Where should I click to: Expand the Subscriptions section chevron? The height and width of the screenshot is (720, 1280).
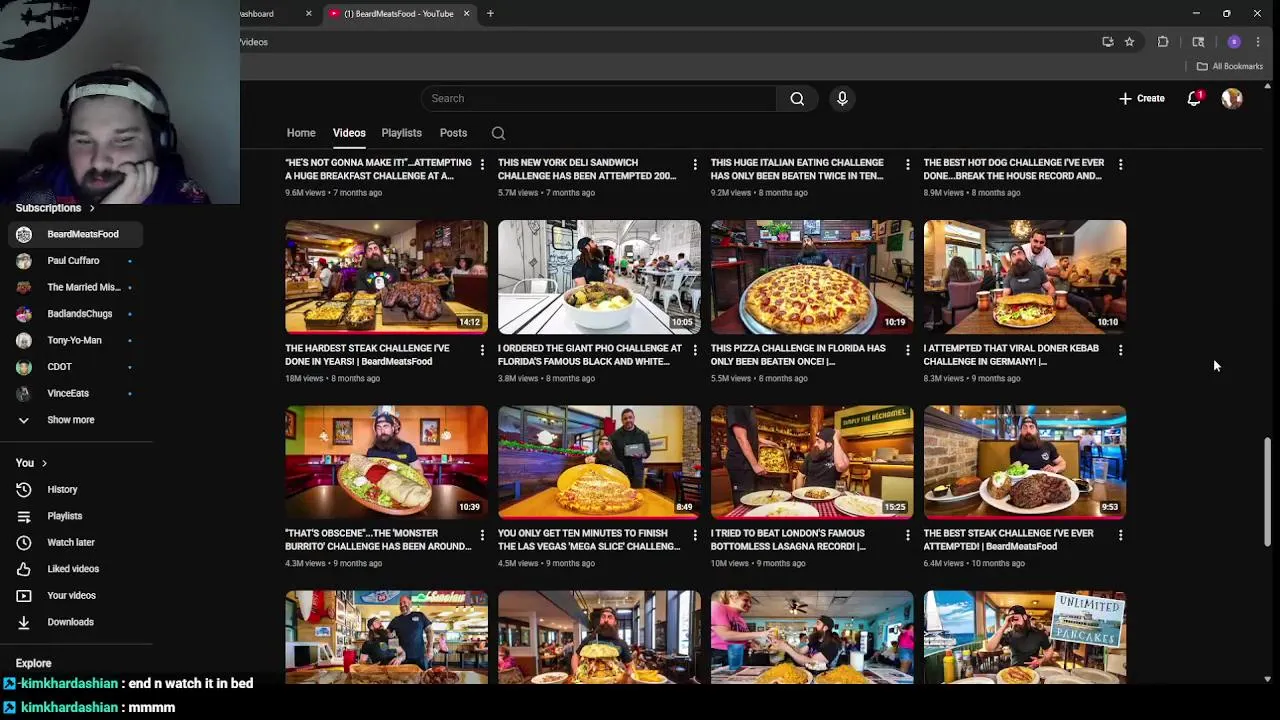(x=92, y=208)
